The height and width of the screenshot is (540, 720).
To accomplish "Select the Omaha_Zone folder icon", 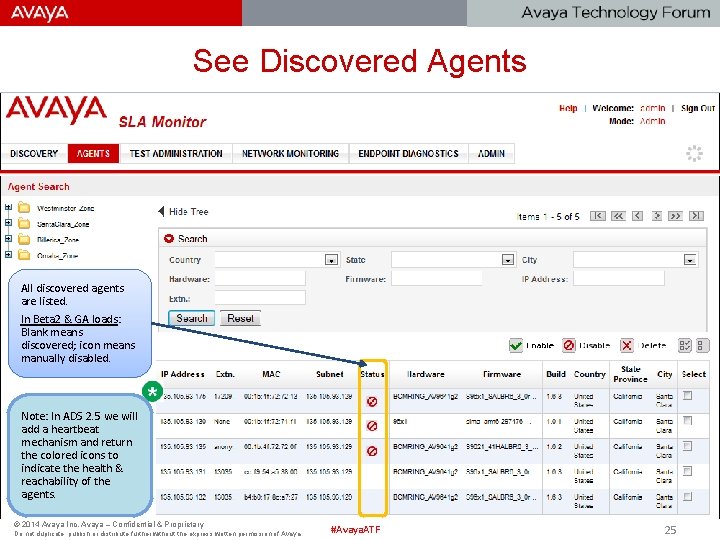I will [24, 255].
